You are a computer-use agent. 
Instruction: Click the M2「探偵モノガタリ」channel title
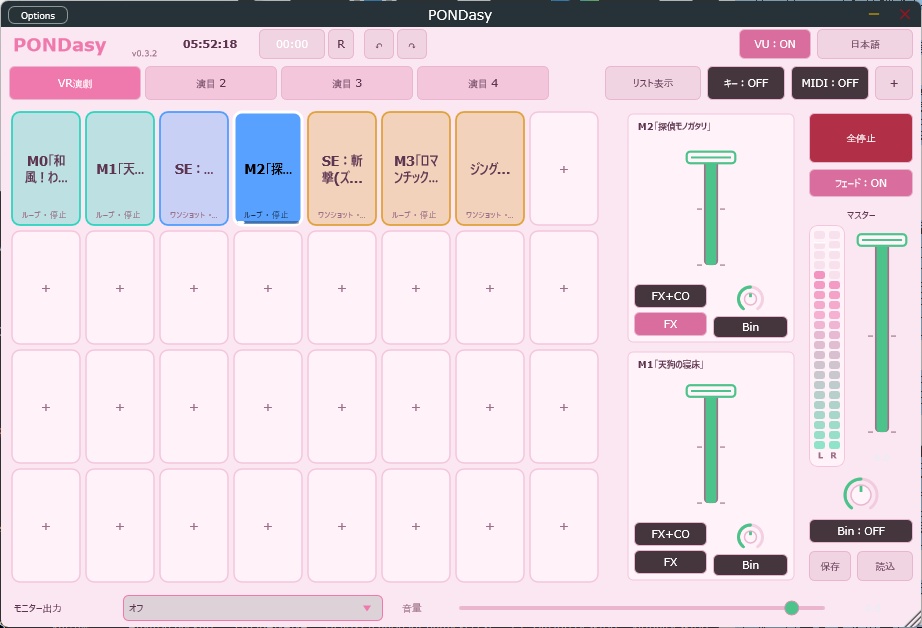tap(674, 126)
